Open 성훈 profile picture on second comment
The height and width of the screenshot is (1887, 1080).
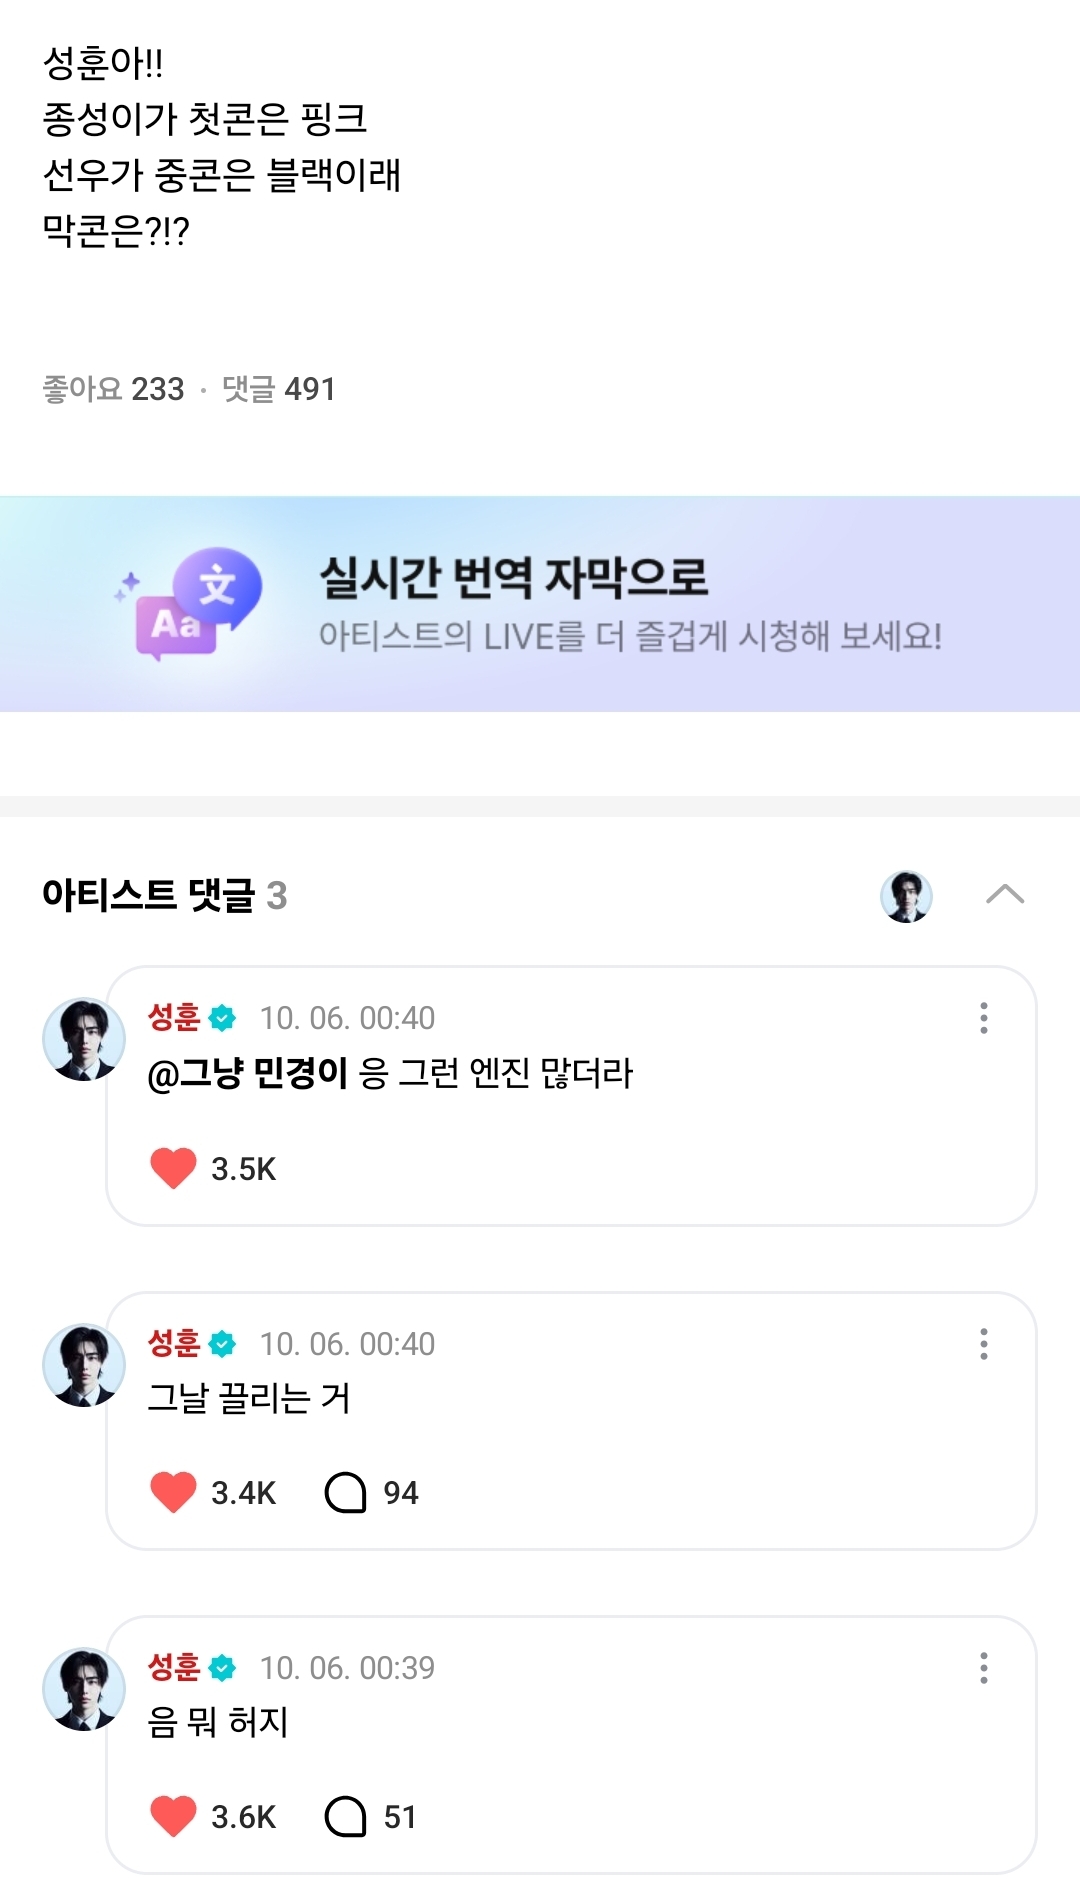point(84,1366)
